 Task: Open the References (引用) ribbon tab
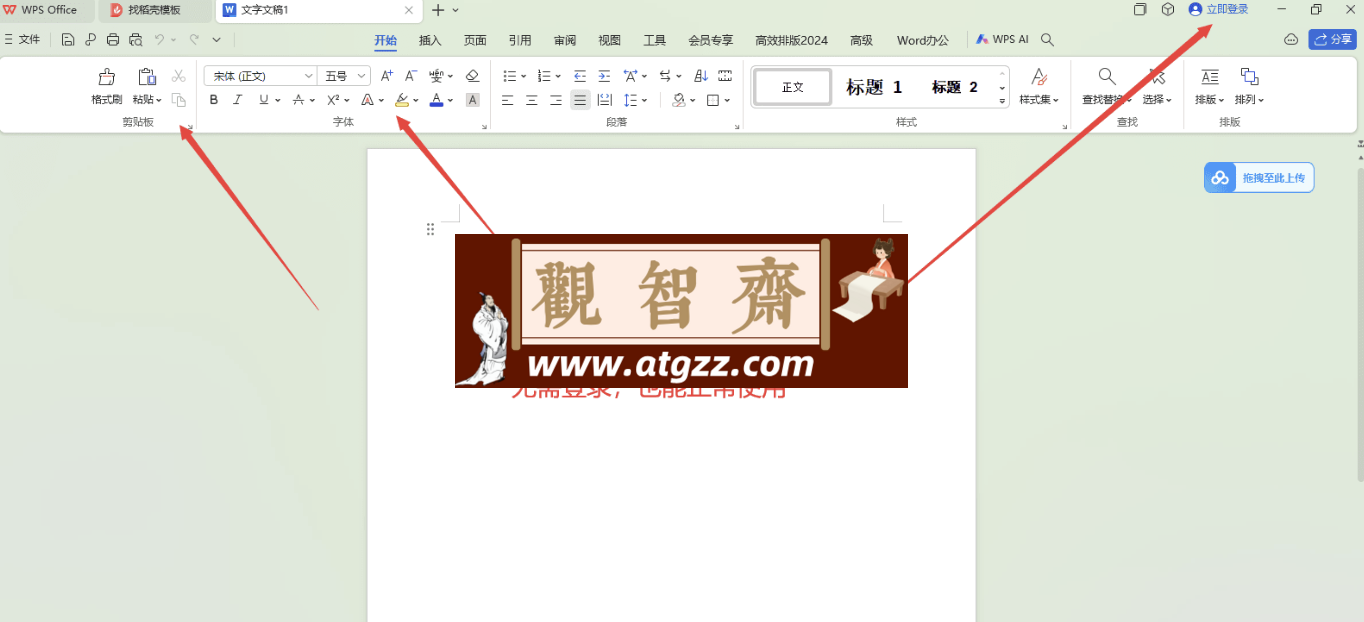[520, 40]
